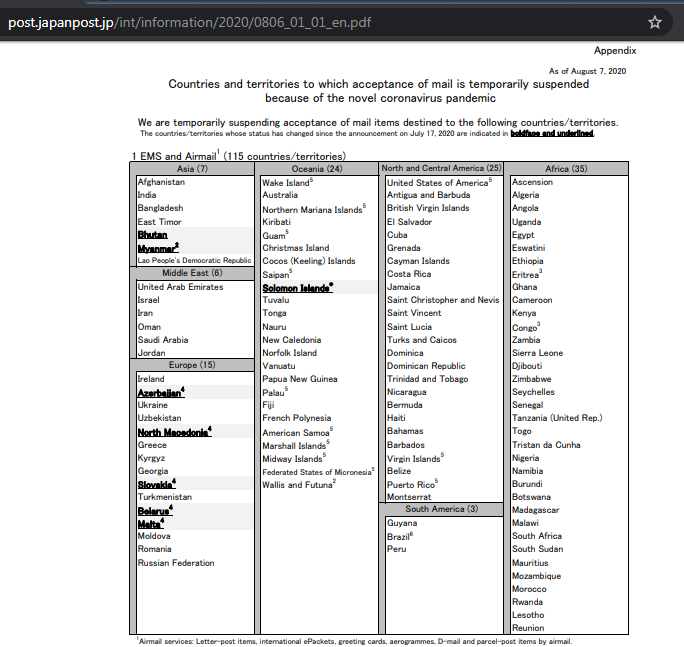Select the 'South America (3)' header
This screenshot has height=647, width=684.
[441, 509]
